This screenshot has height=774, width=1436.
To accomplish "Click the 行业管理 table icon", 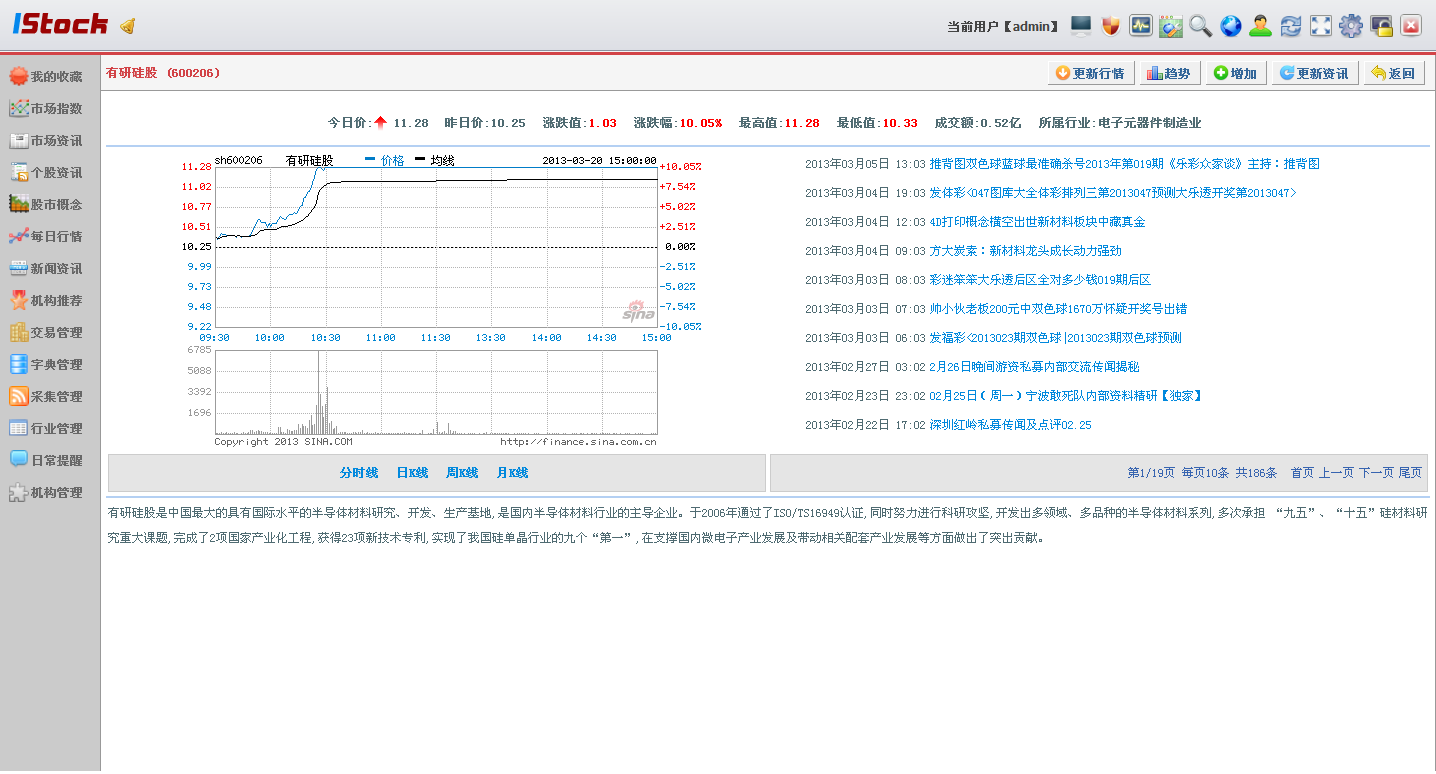I will point(18,428).
